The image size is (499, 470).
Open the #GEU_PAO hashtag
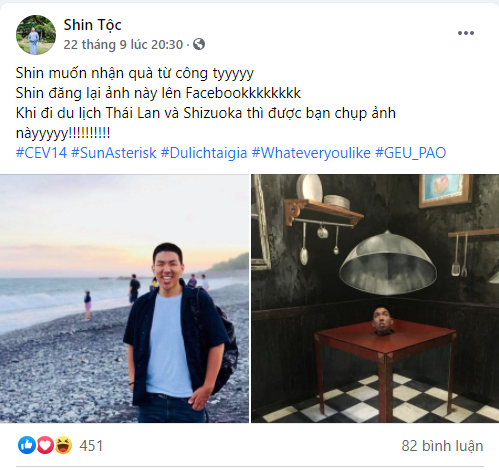coord(410,153)
